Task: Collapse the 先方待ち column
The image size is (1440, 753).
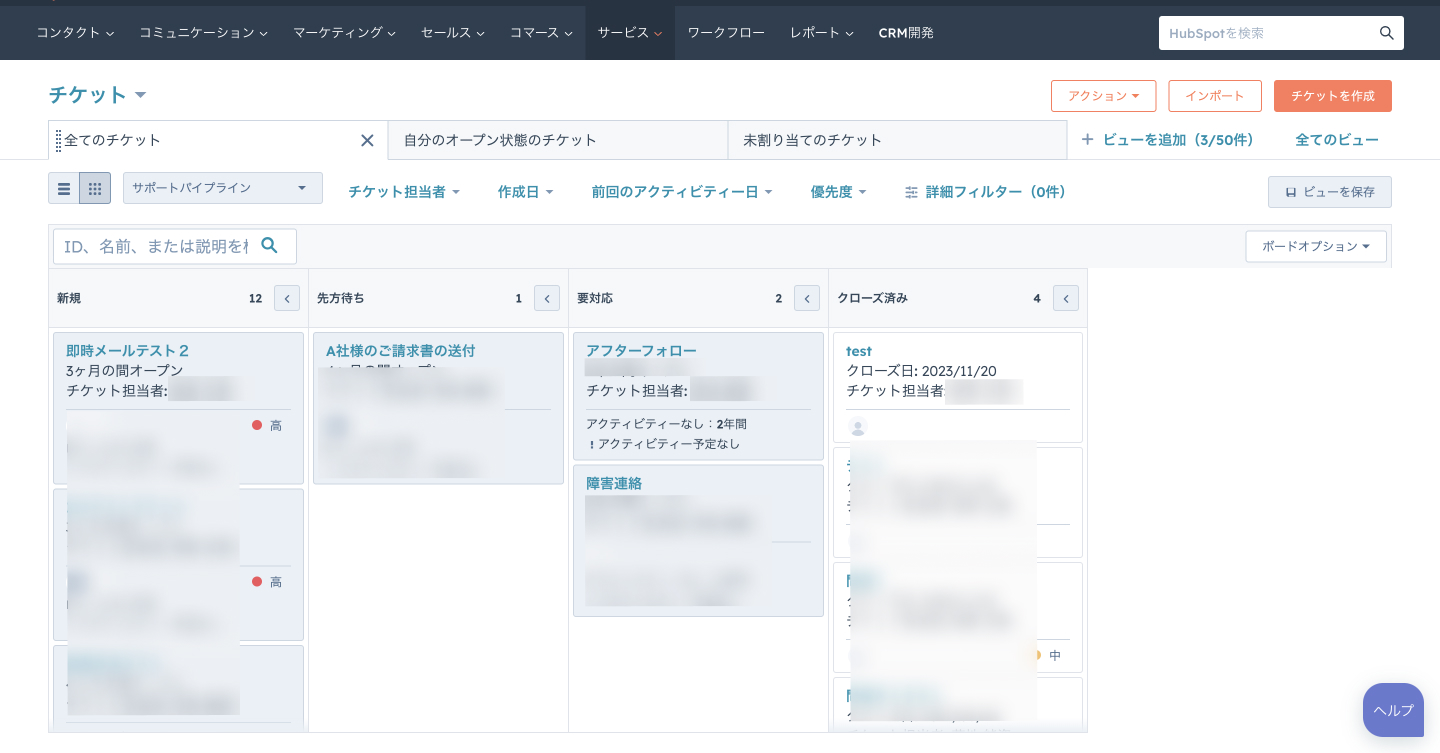Action: (547, 298)
